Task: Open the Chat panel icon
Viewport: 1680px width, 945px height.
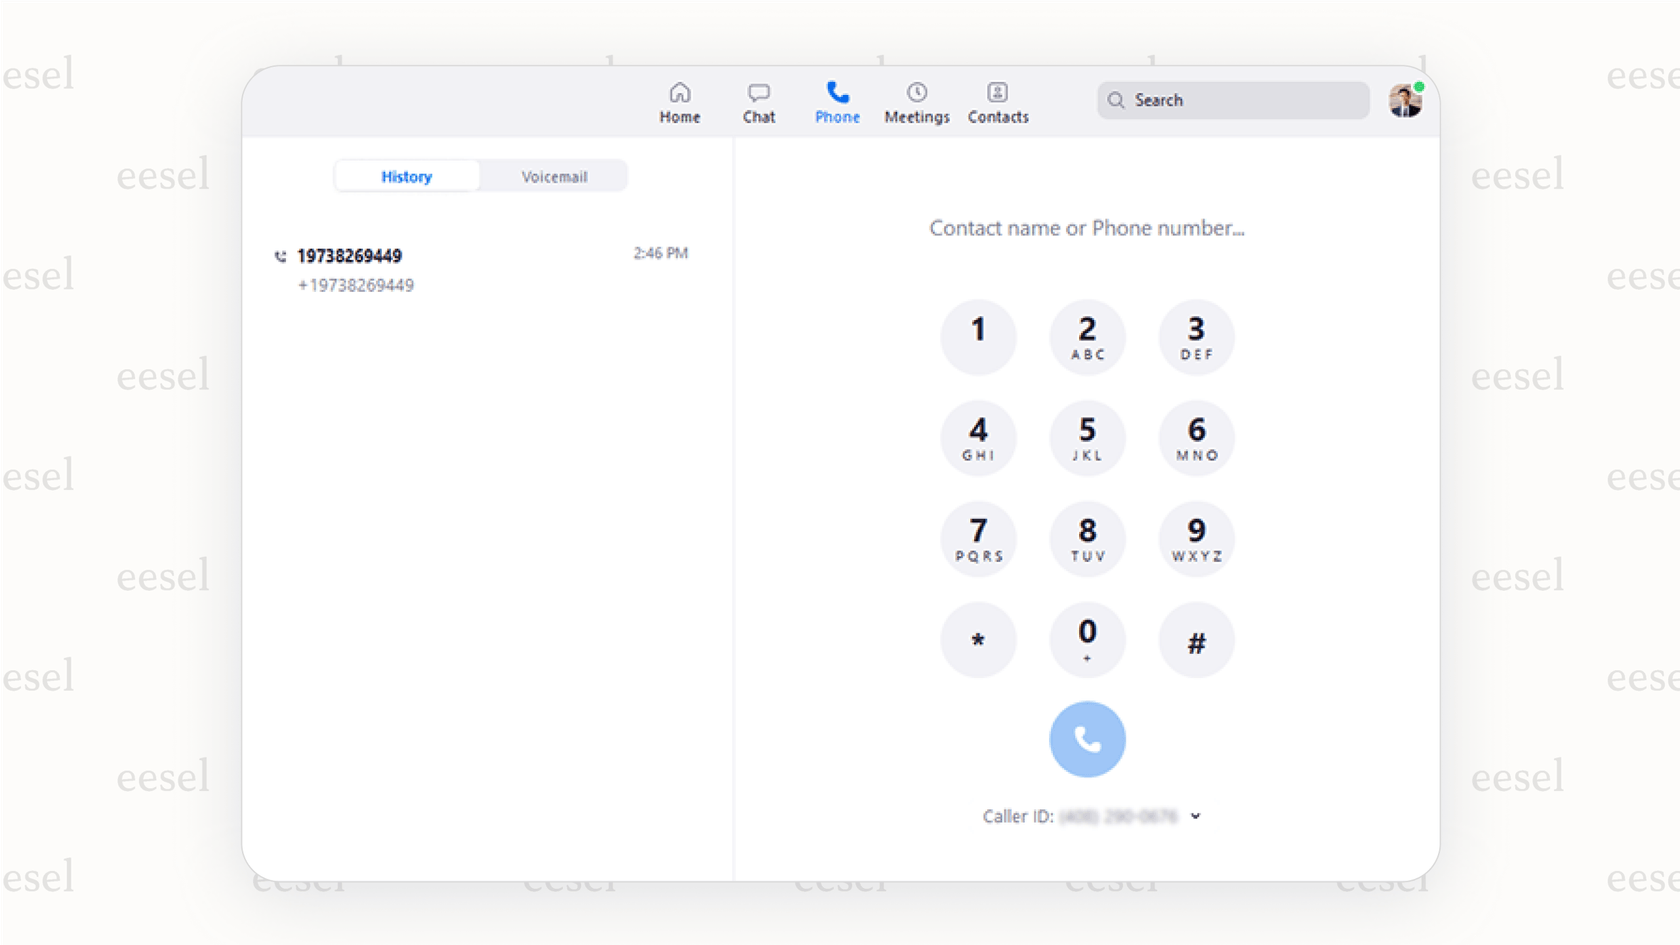Action: pos(758,92)
